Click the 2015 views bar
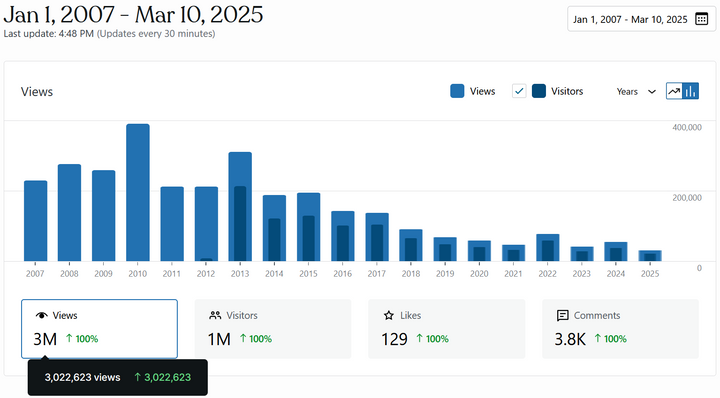Screen dimensions: 720x398 pos(309,227)
